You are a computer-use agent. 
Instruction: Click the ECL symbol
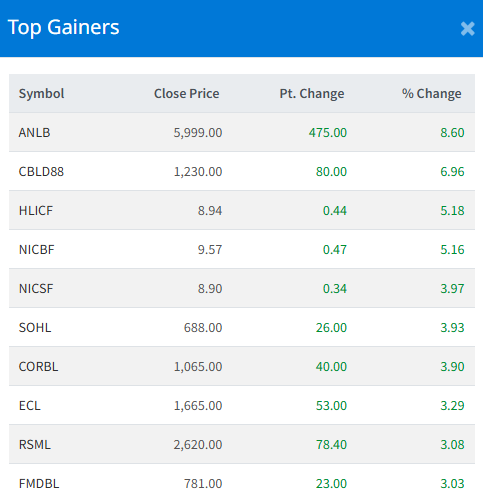(x=30, y=406)
